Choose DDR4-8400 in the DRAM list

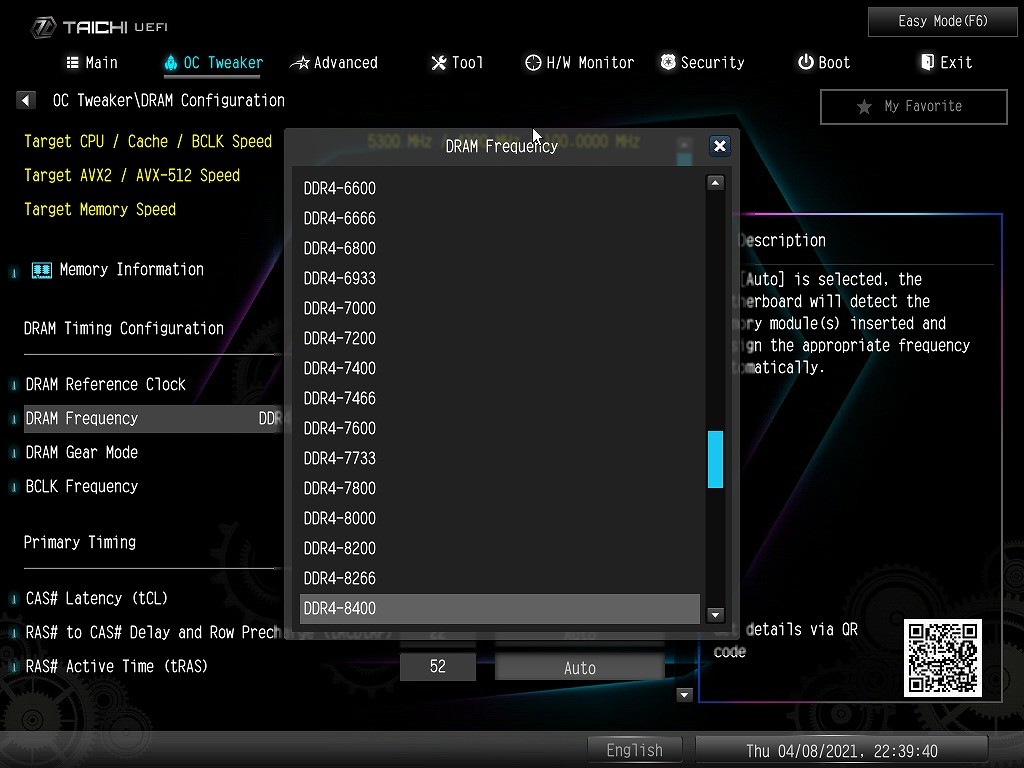[x=340, y=608]
